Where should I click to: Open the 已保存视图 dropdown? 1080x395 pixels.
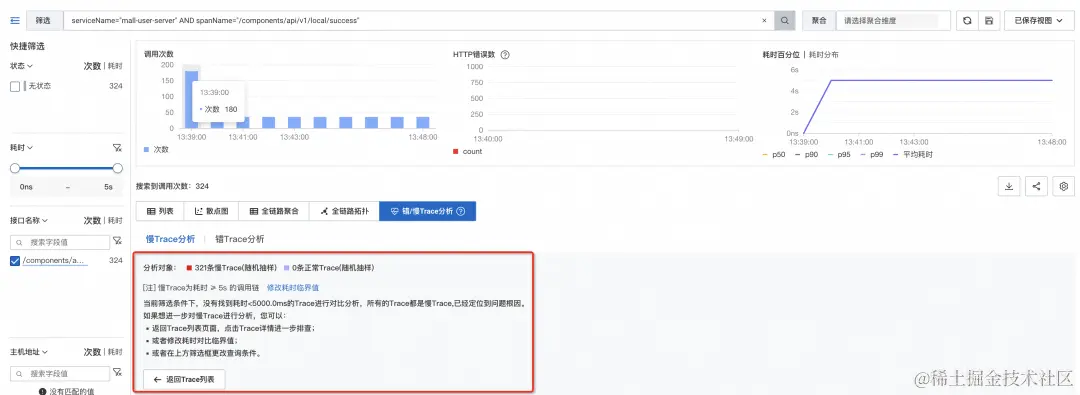(x=1039, y=21)
